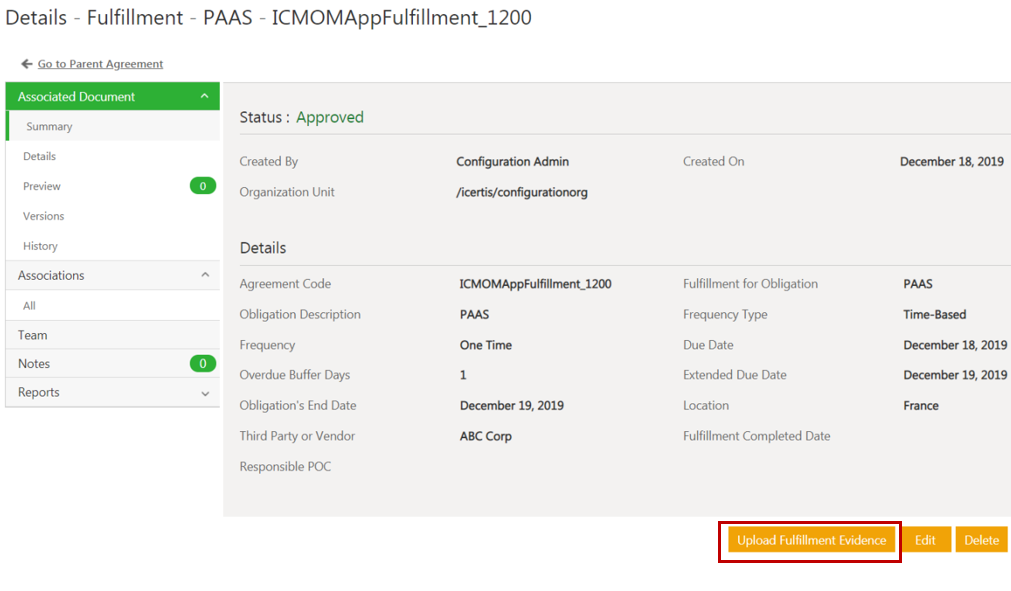Open the Details sidebar item
Viewport: 1011px width, 591px height.
click(x=40, y=156)
